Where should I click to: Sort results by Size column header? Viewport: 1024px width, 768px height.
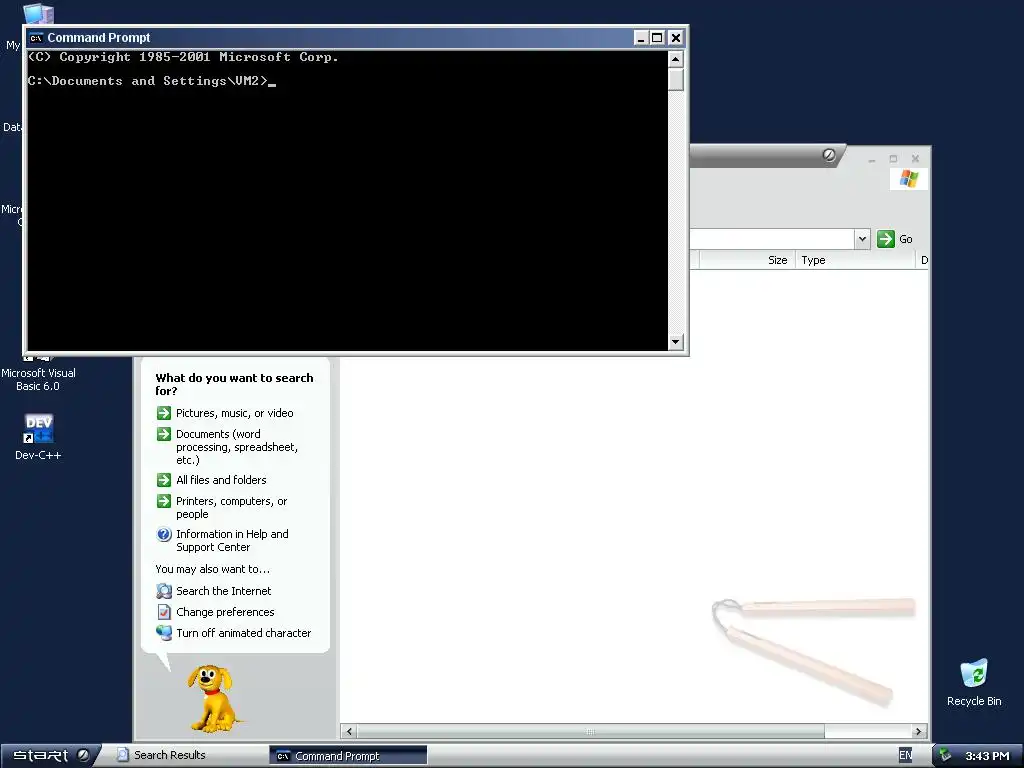[747, 260]
